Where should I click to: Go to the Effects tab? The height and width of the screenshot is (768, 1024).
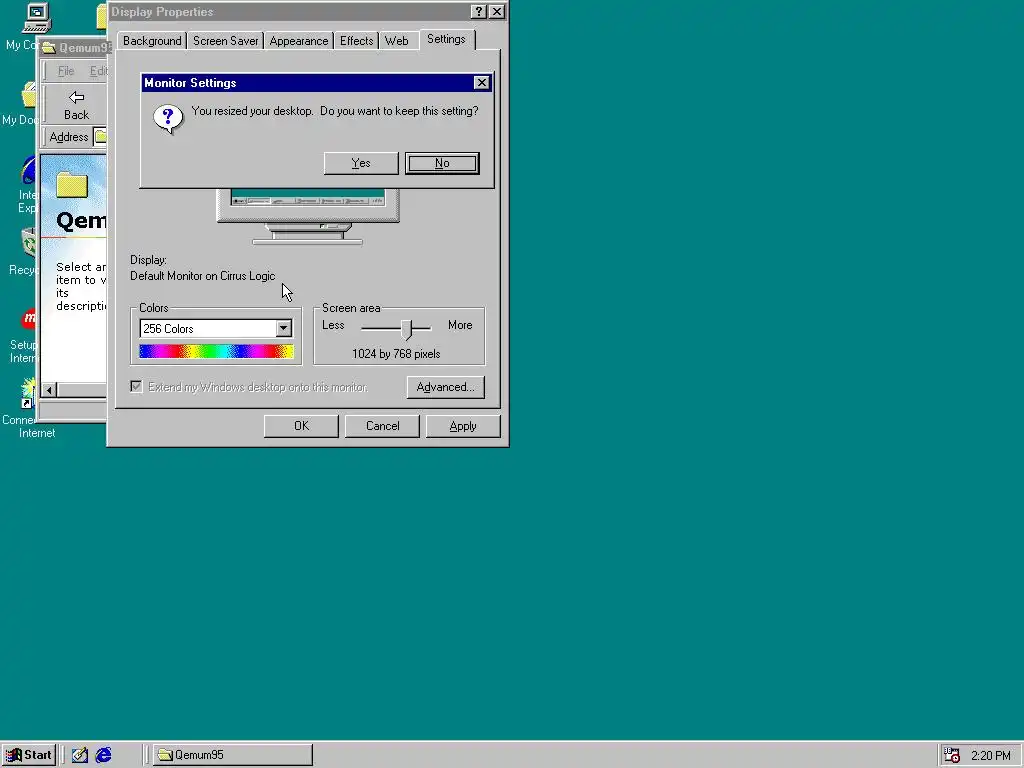[x=357, y=40]
